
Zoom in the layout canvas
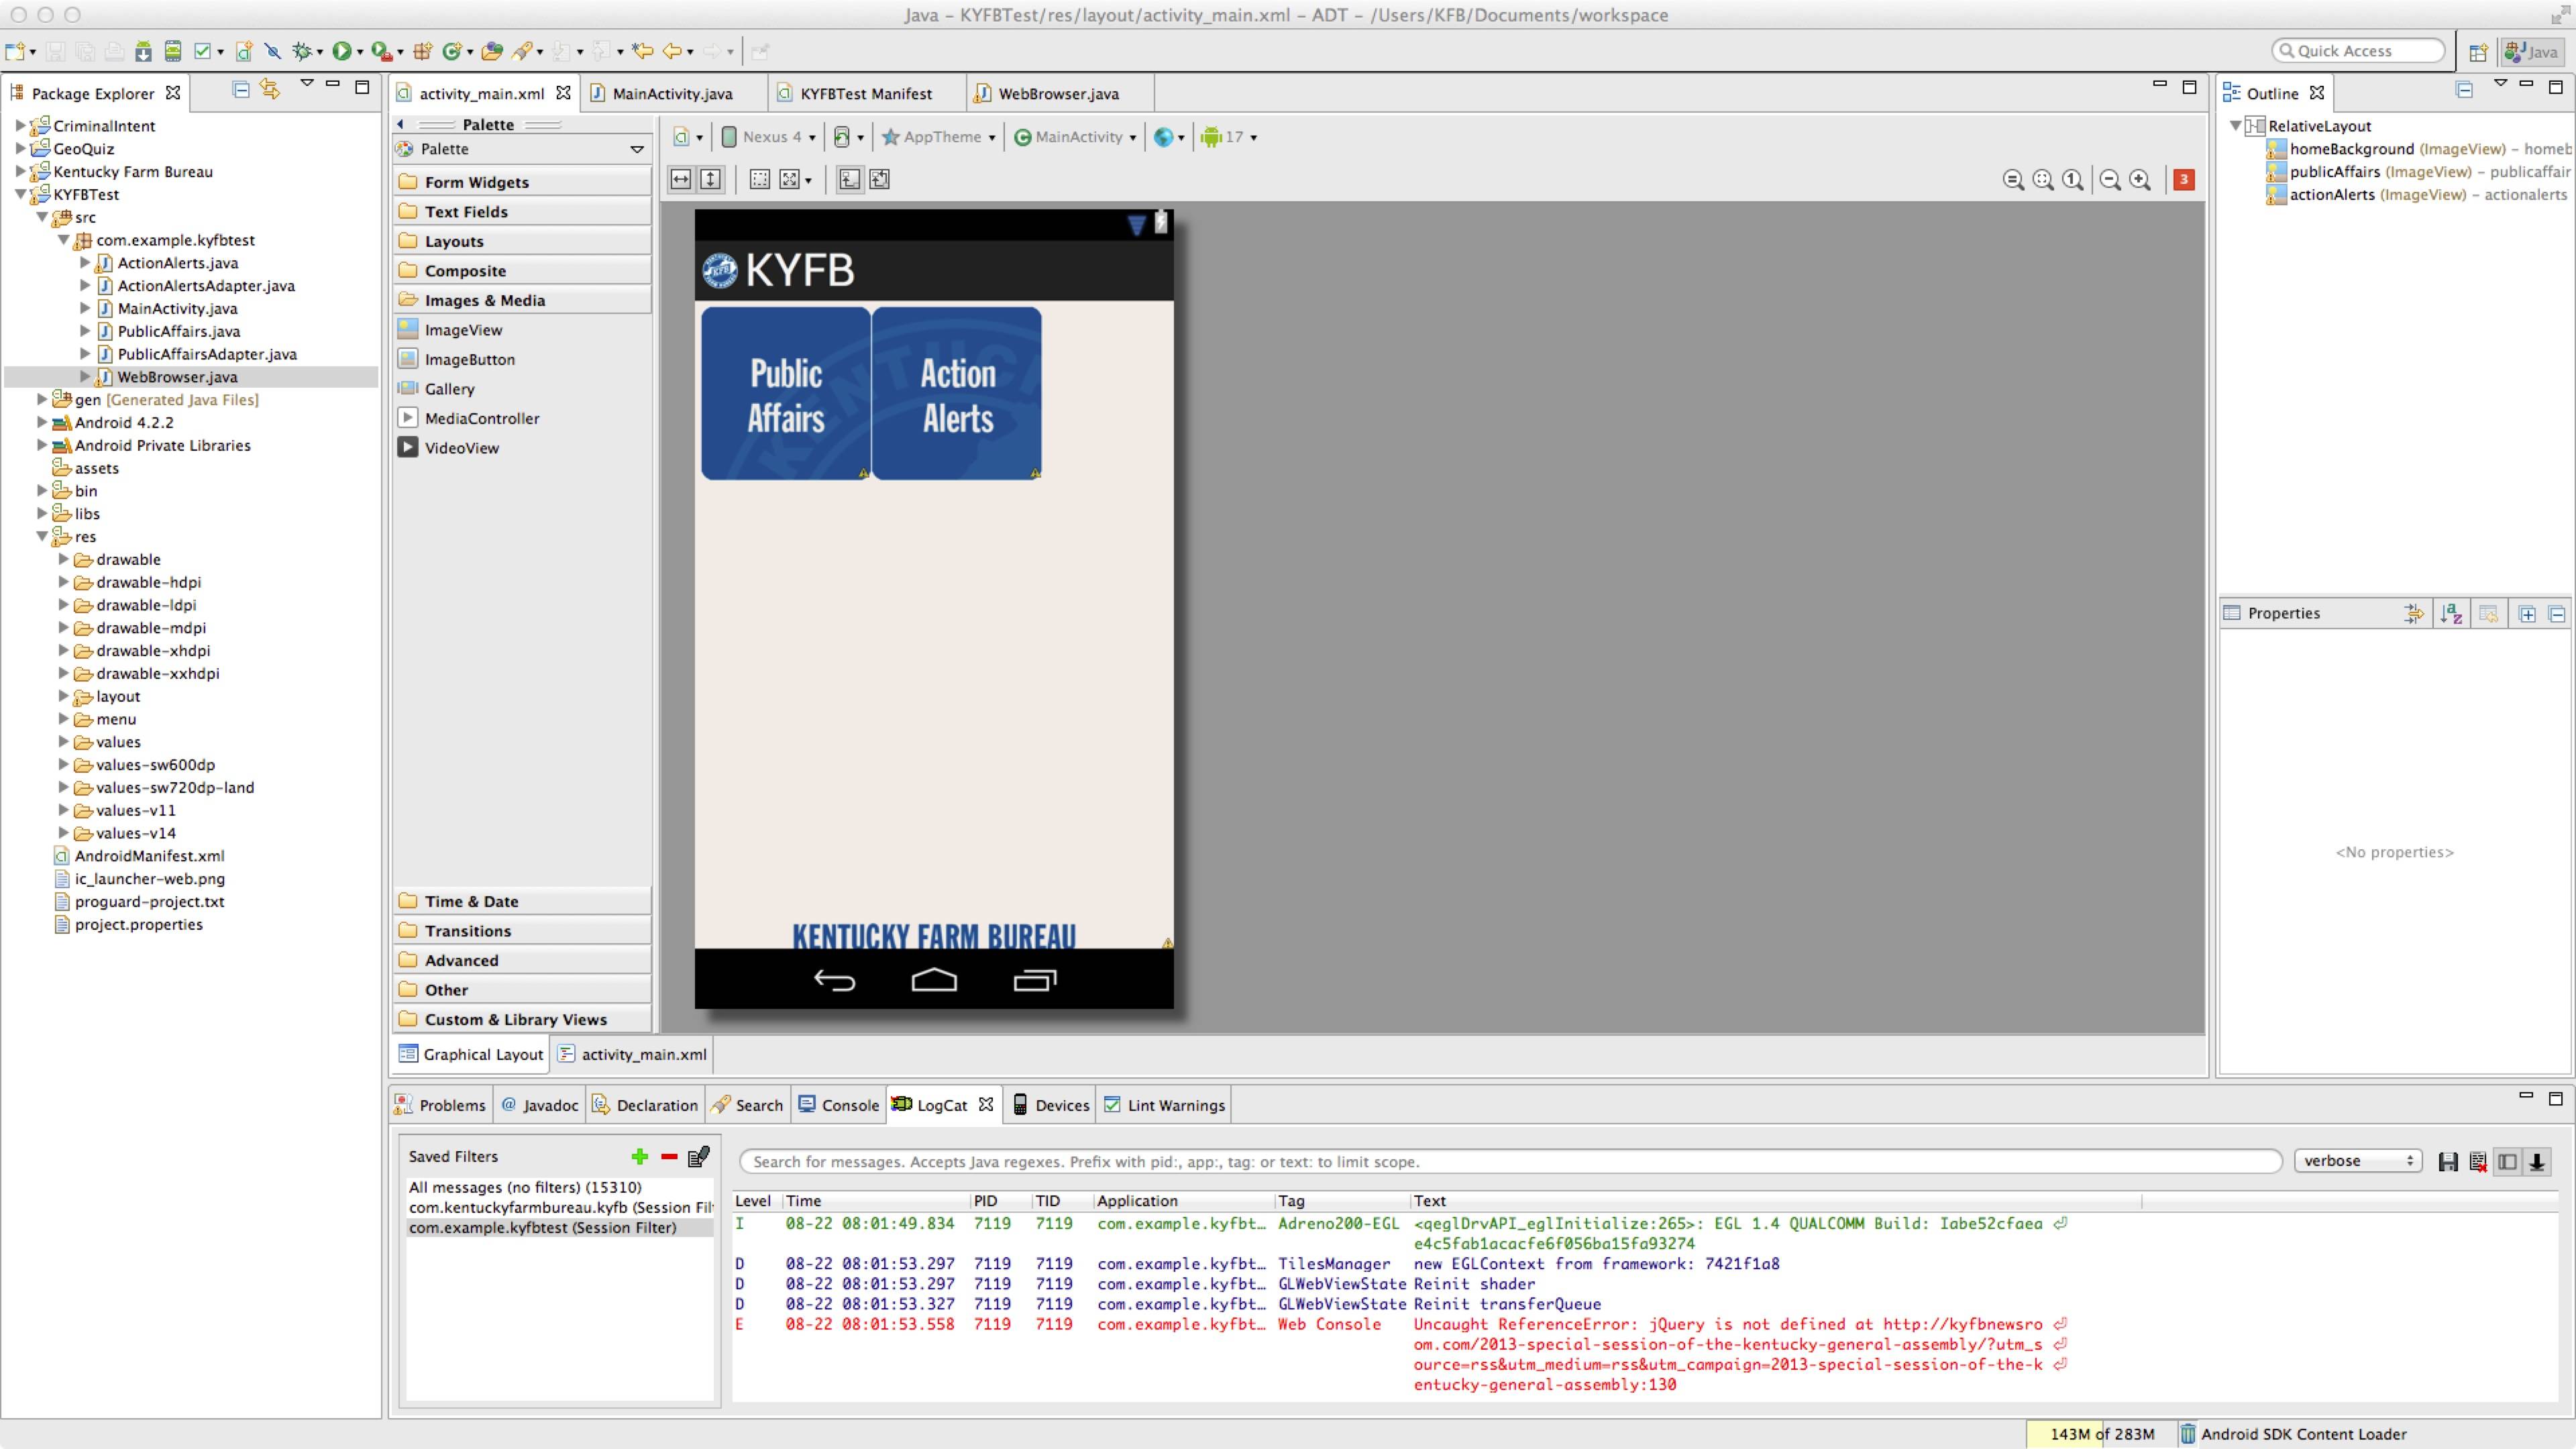2139,180
